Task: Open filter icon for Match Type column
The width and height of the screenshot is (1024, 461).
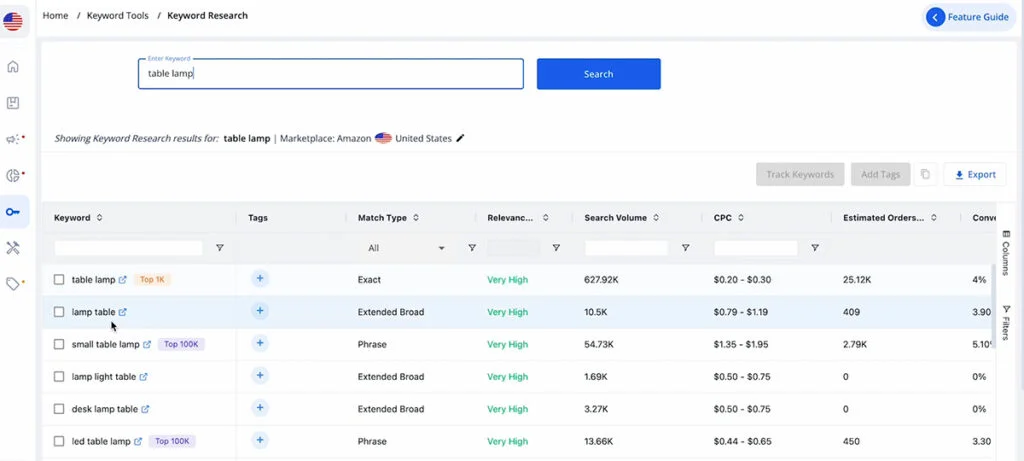Action: 472,248
